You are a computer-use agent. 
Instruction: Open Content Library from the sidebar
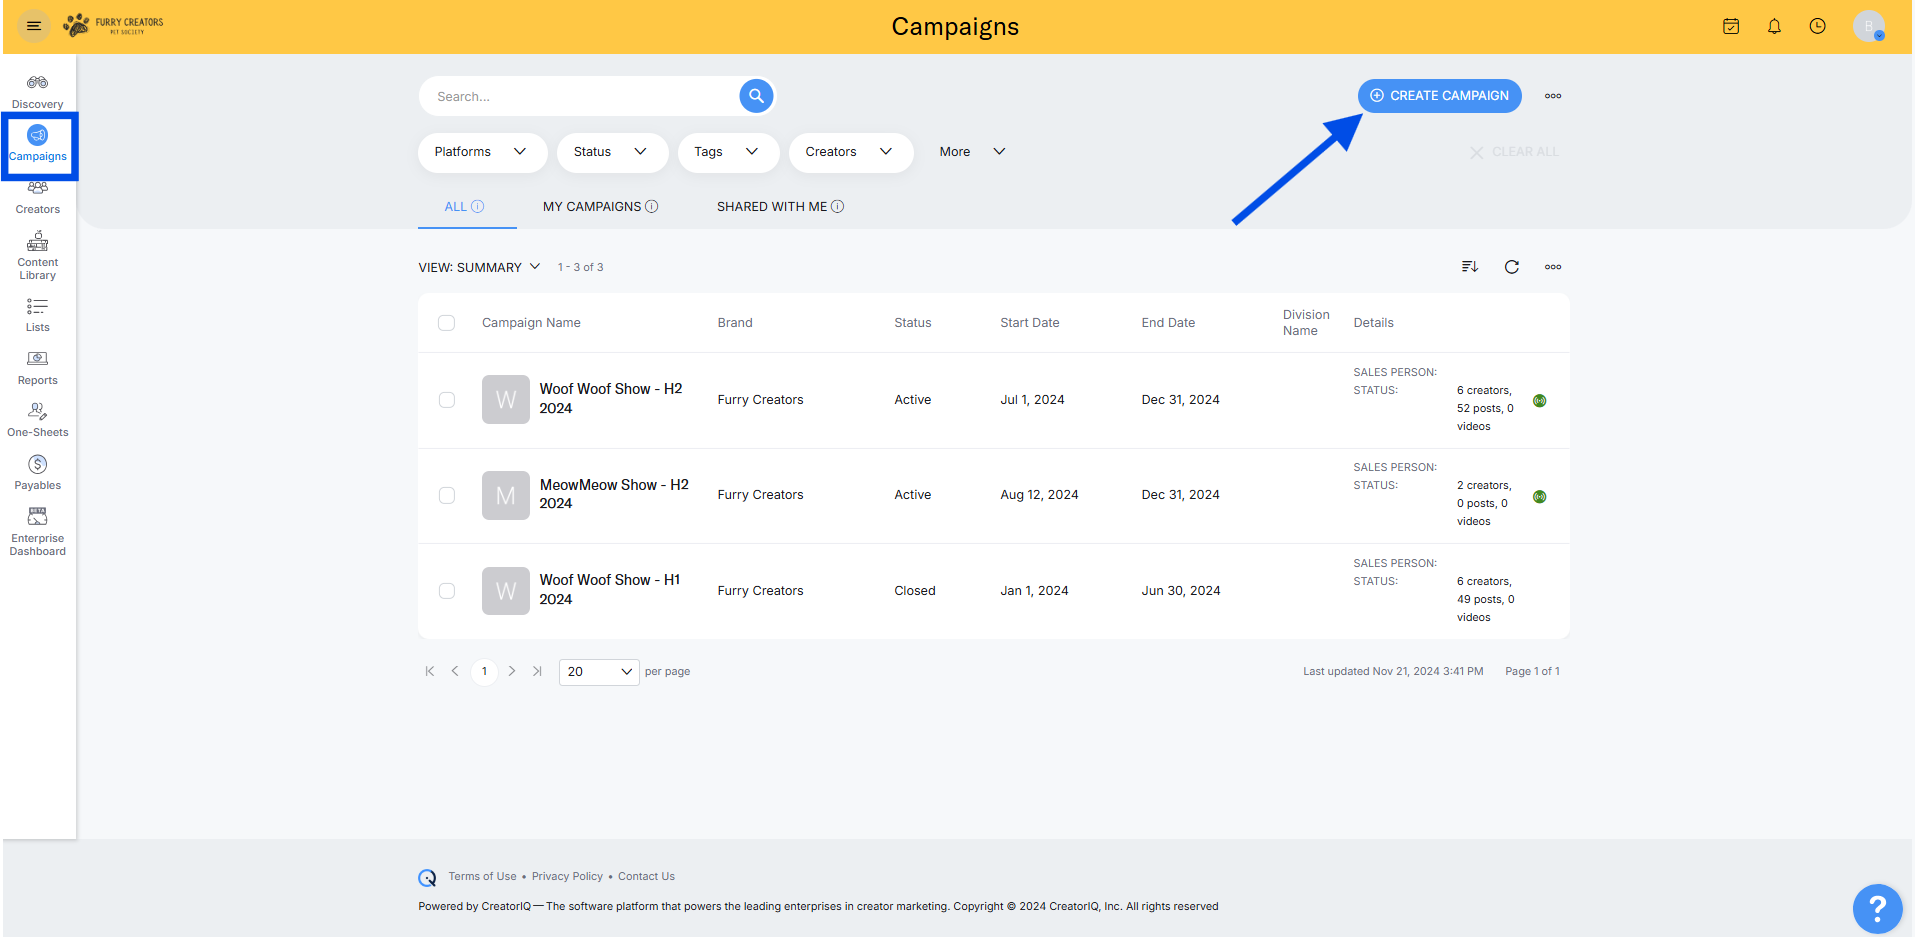37,254
